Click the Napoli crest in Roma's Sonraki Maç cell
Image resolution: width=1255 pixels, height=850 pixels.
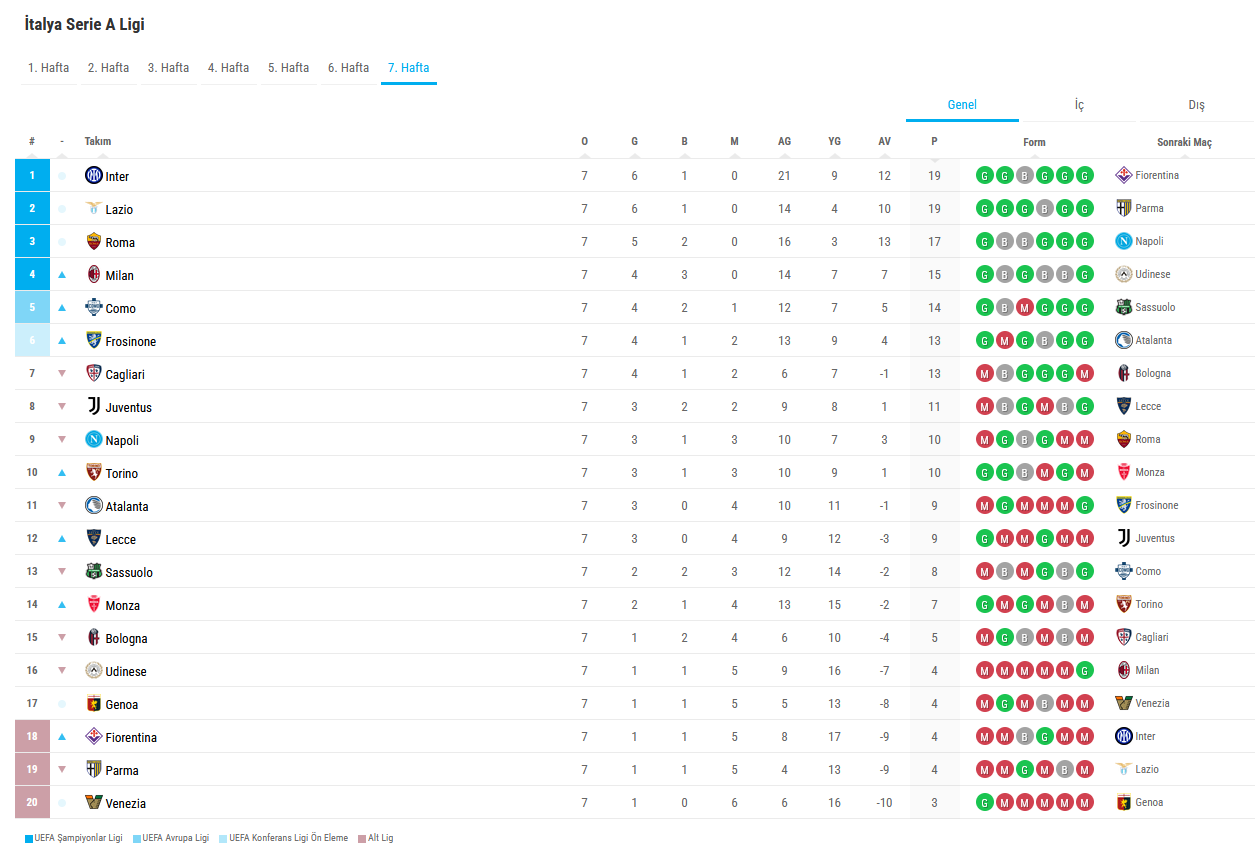pyautogui.click(x=1124, y=241)
